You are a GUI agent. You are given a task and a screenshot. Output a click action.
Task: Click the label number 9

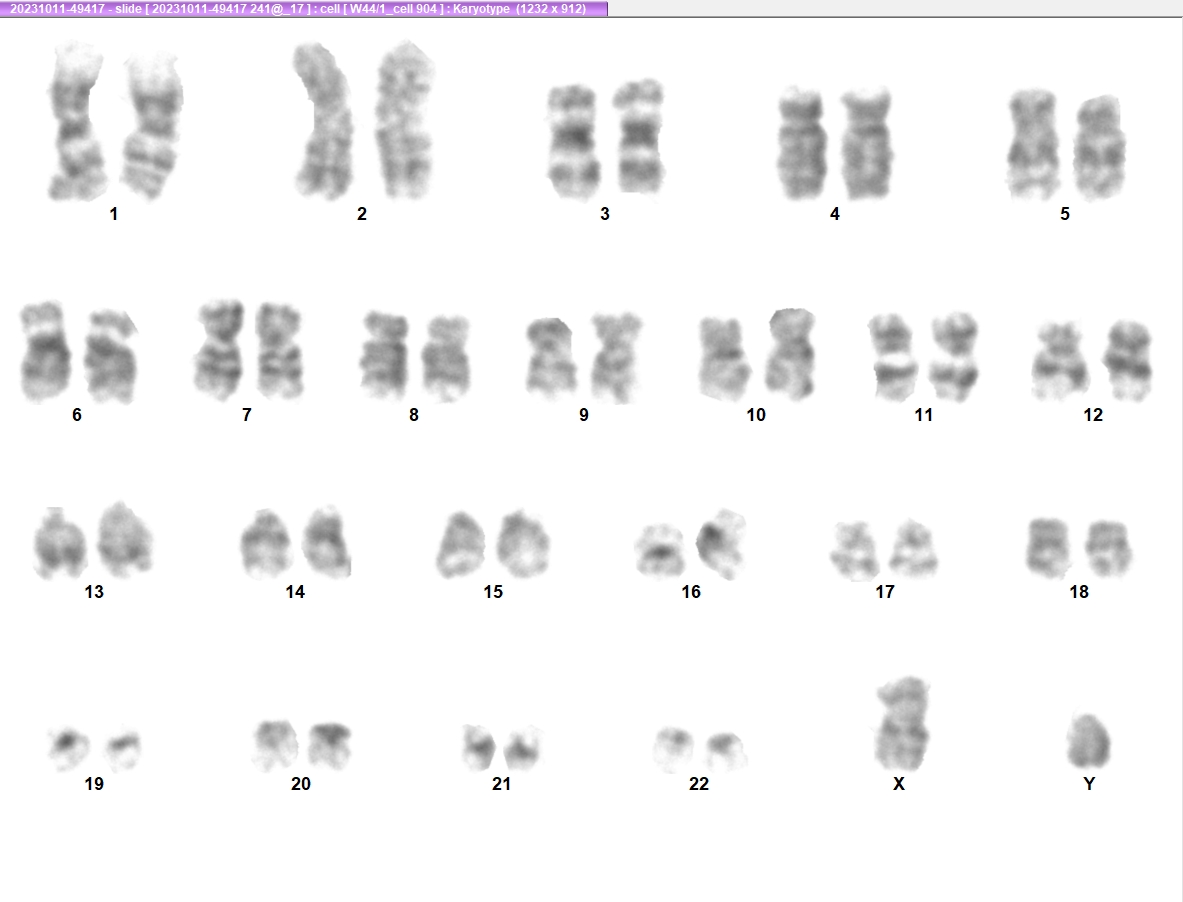click(x=584, y=415)
